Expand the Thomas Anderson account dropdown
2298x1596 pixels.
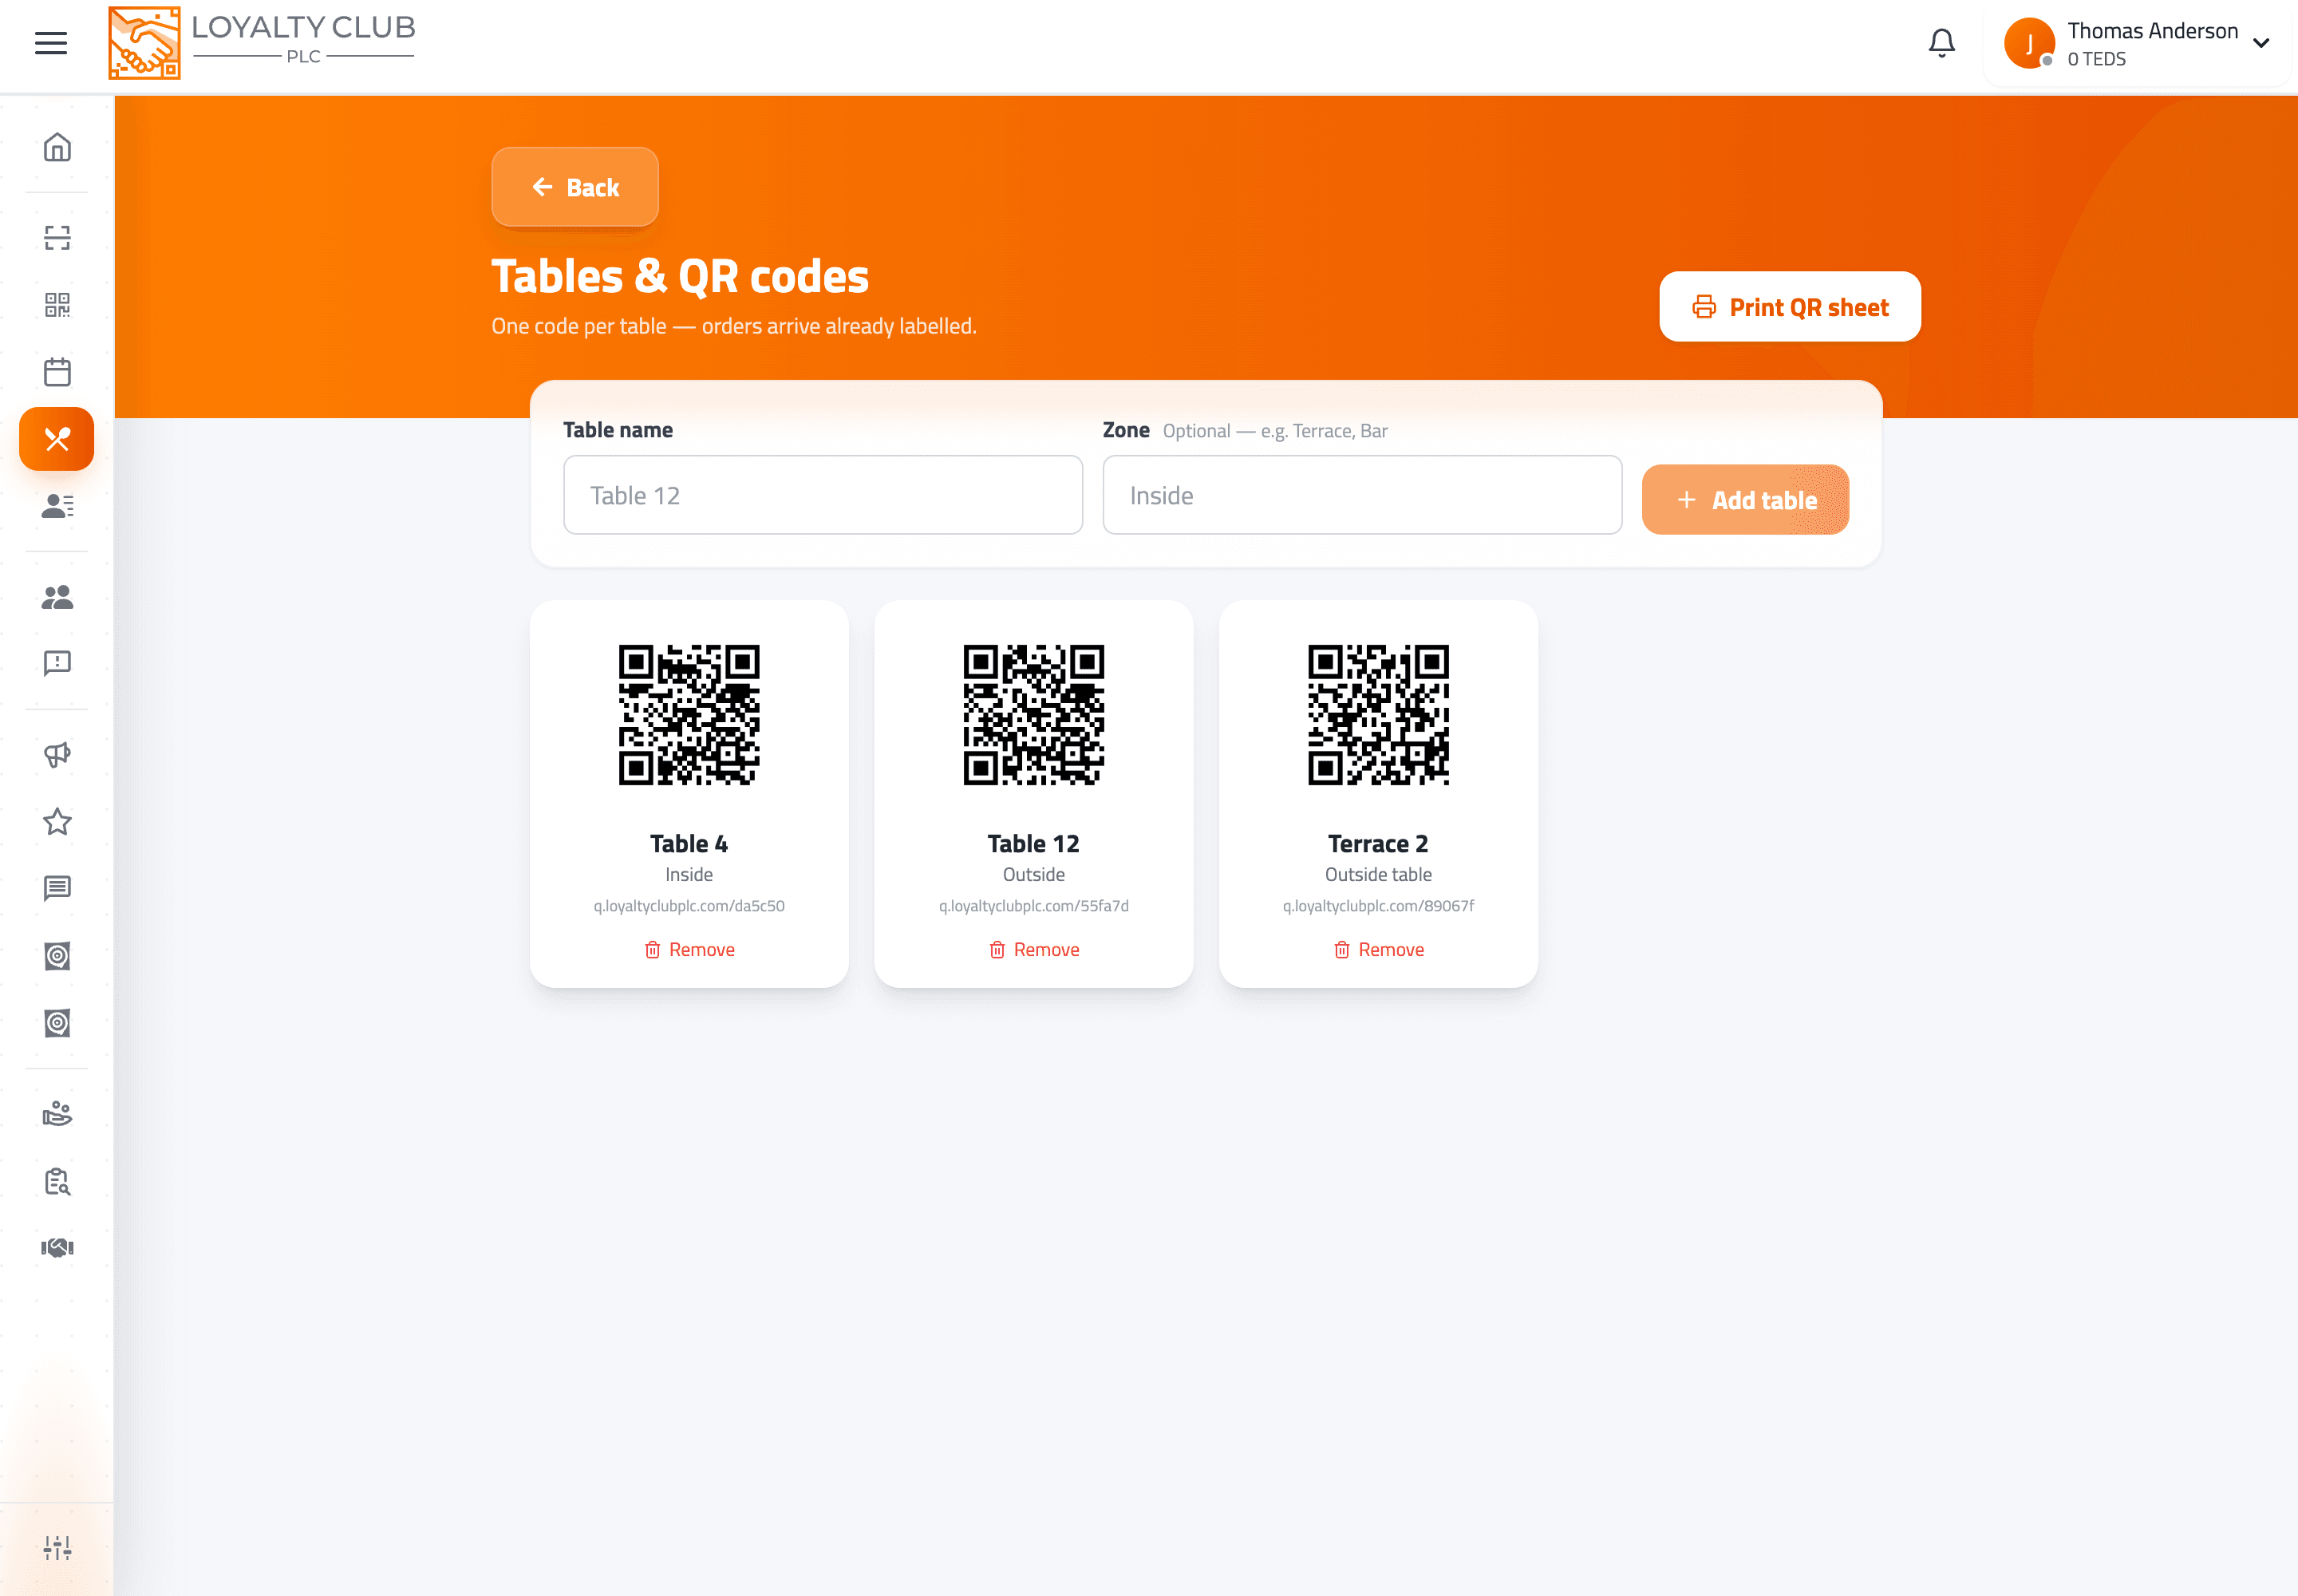point(2261,43)
